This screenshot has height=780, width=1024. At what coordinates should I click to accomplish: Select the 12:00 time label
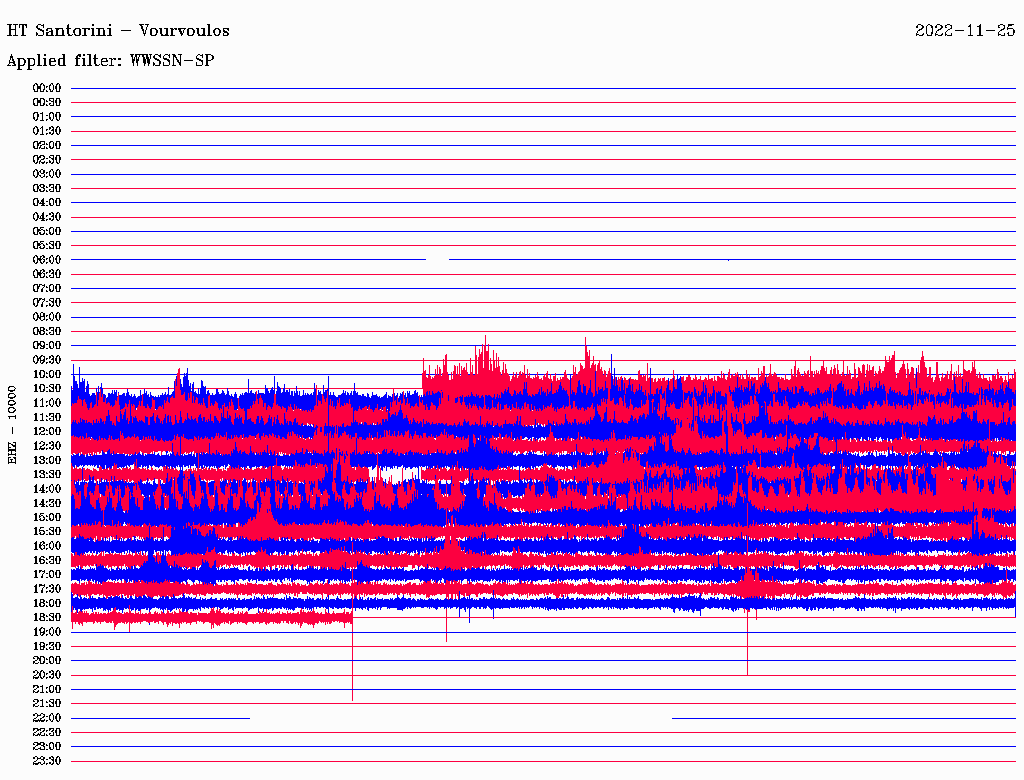pyautogui.click(x=47, y=431)
